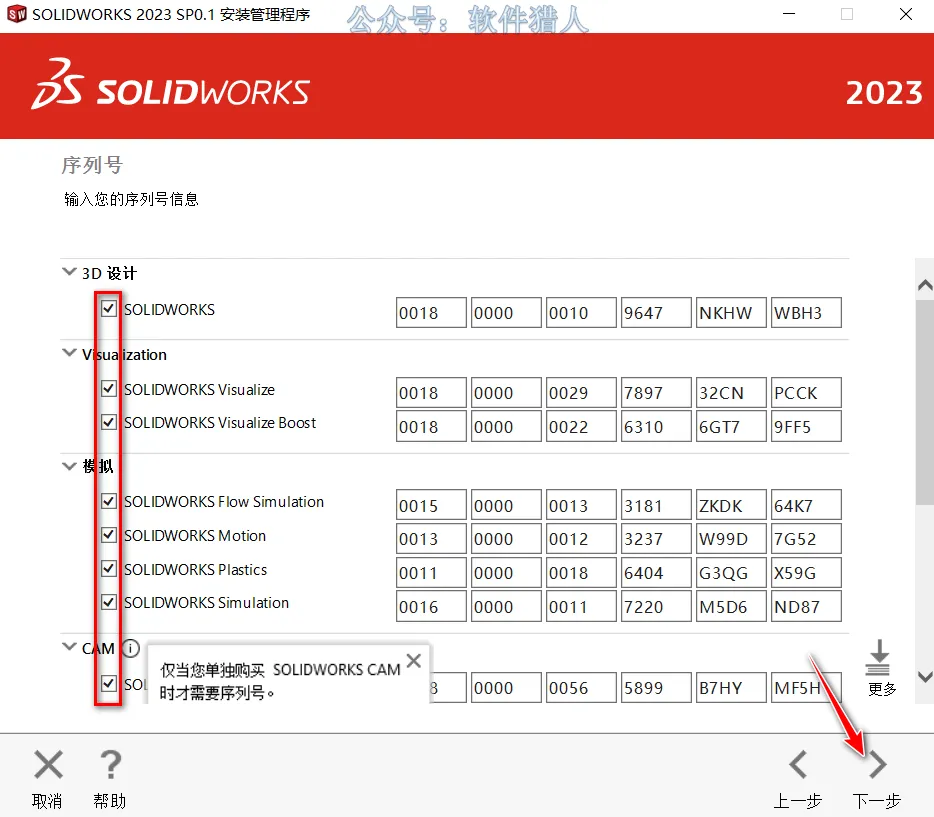Click the 更多 text label

pyautogui.click(x=882, y=689)
